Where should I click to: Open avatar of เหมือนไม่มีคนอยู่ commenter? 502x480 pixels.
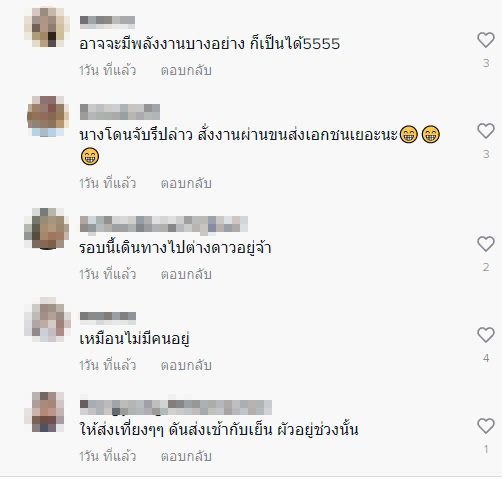click(47, 319)
